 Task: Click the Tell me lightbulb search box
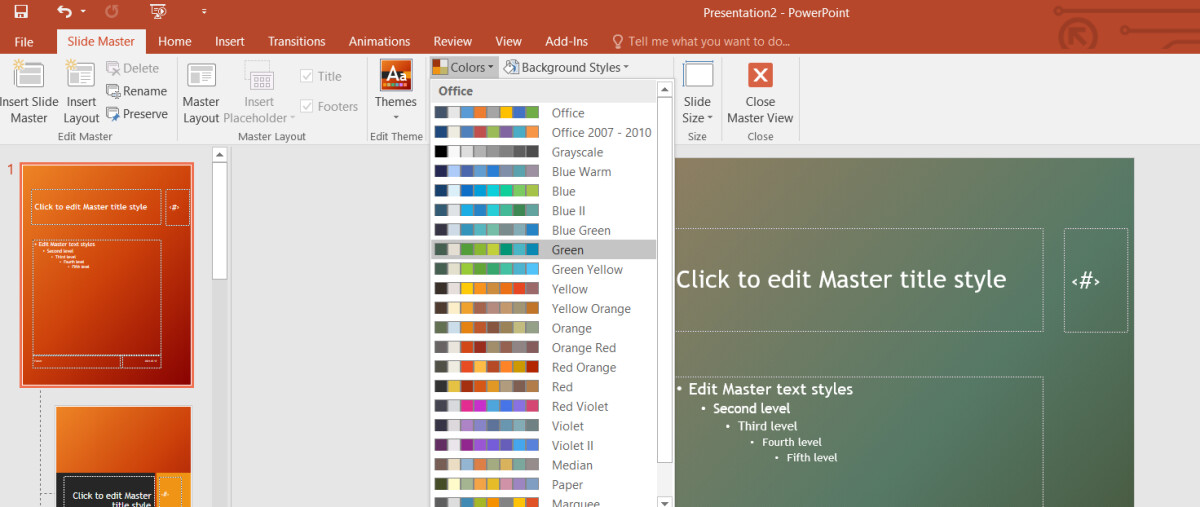click(x=700, y=41)
